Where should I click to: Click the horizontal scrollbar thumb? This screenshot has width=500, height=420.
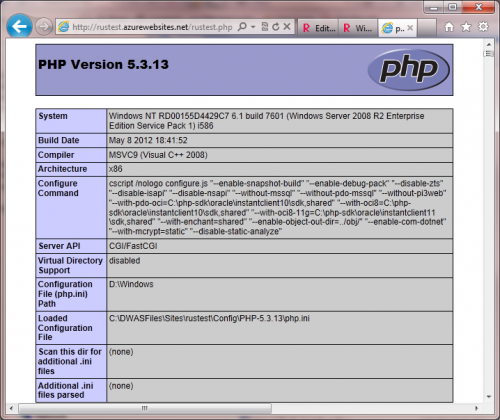pos(145,408)
